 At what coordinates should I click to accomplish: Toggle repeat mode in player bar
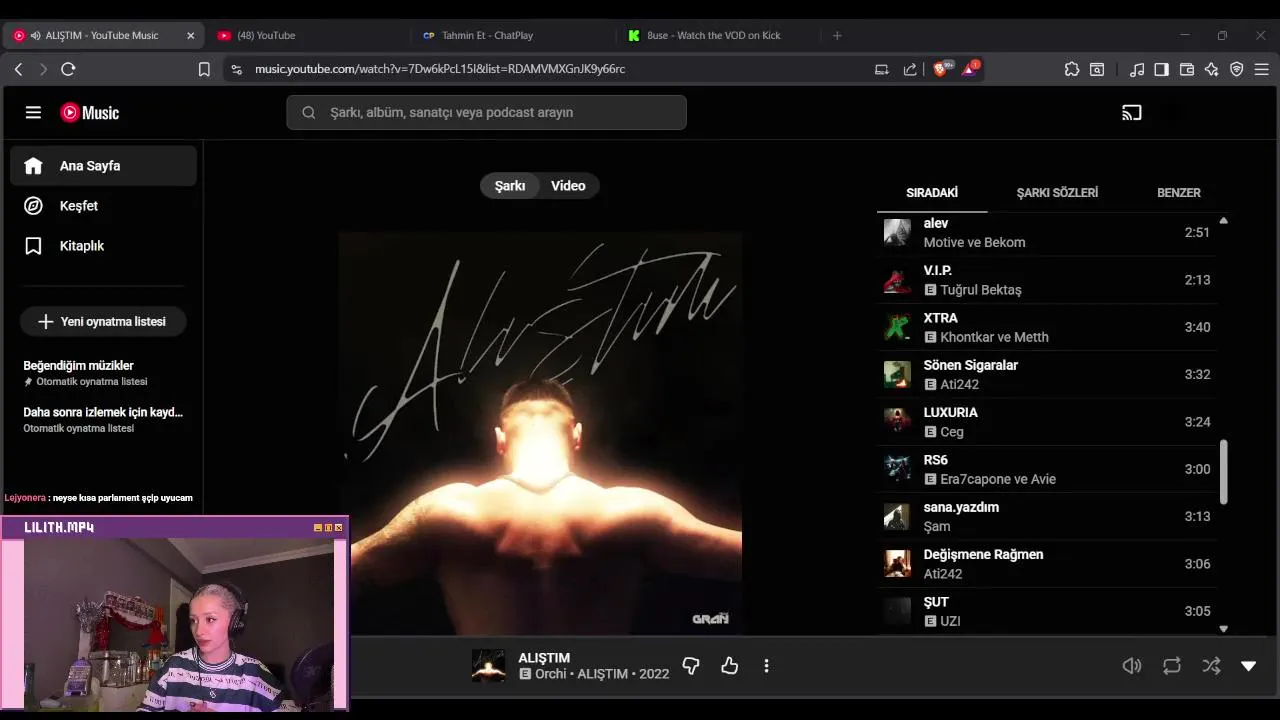pyautogui.click(x=1172, y=666)
